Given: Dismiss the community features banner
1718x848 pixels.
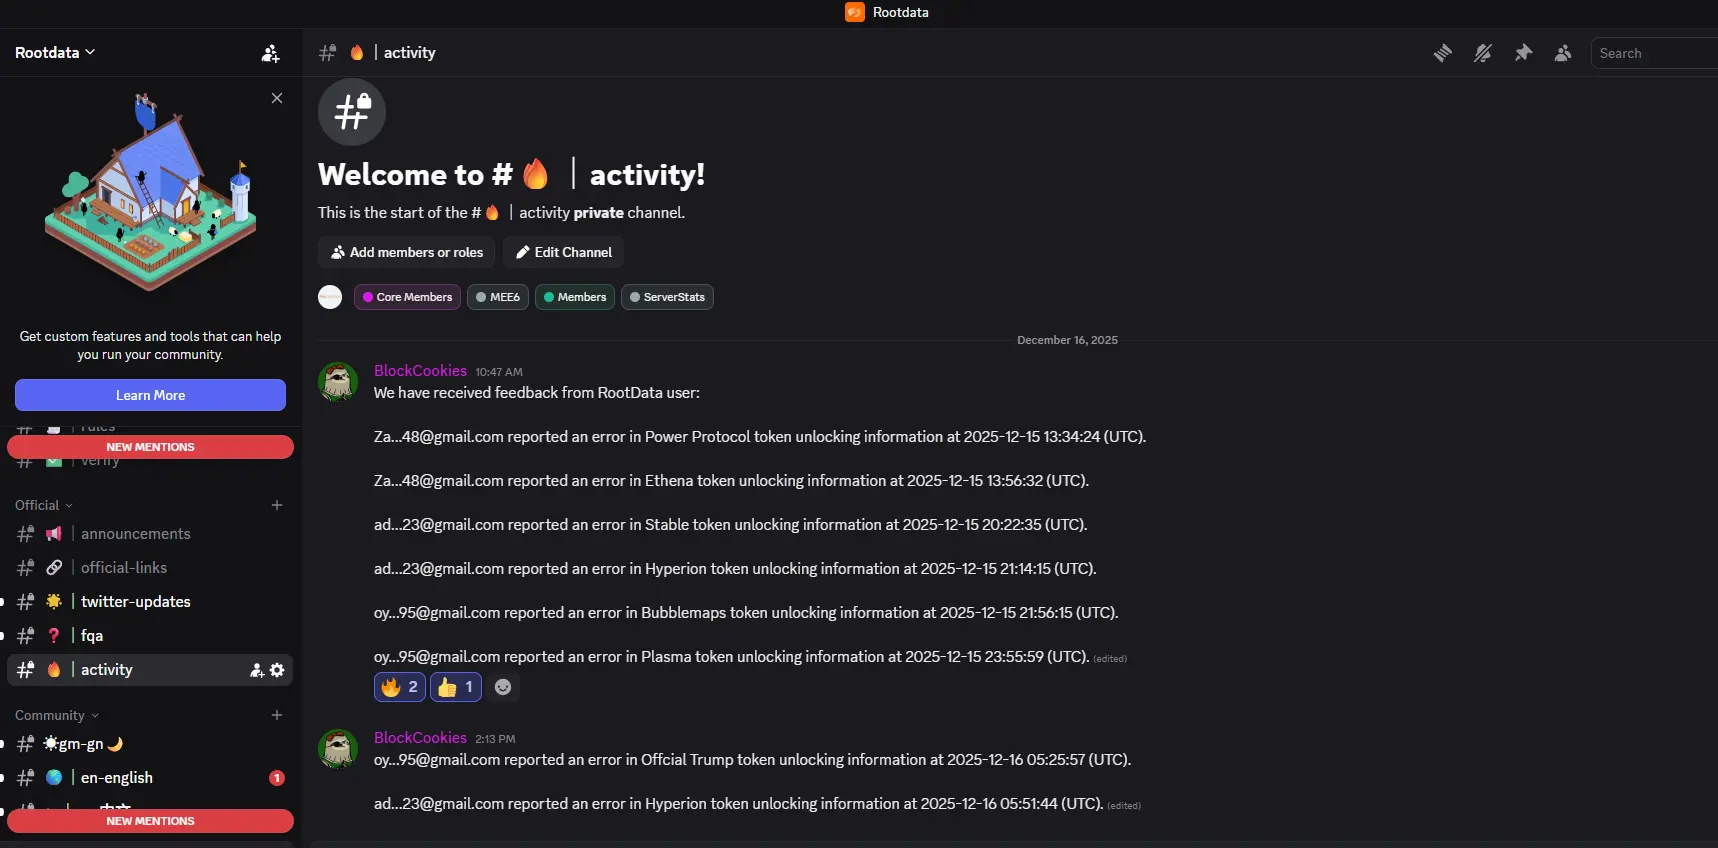Looking at the screenshot, I should coord(277,98).
